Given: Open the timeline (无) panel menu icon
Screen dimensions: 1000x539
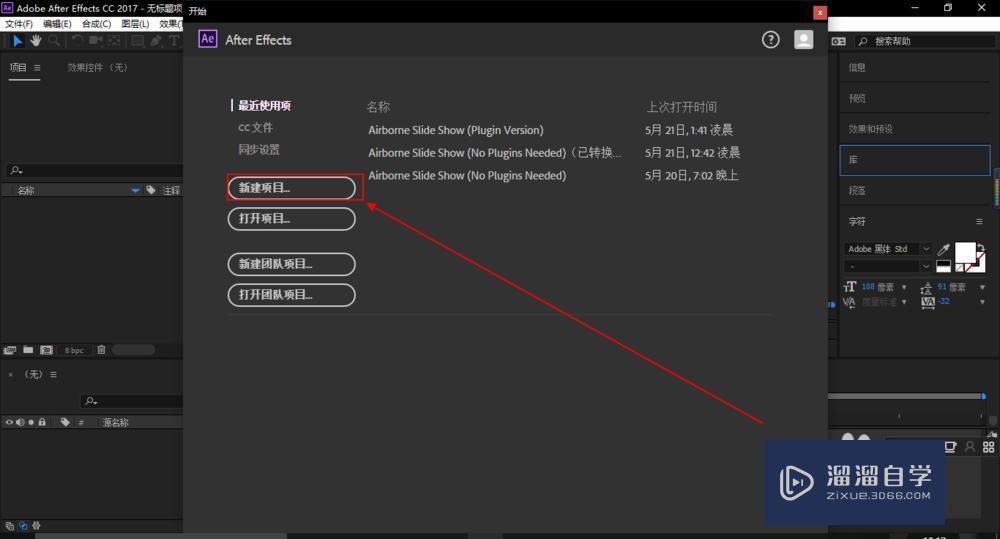Looking at the screenshot, I should 54,374.
